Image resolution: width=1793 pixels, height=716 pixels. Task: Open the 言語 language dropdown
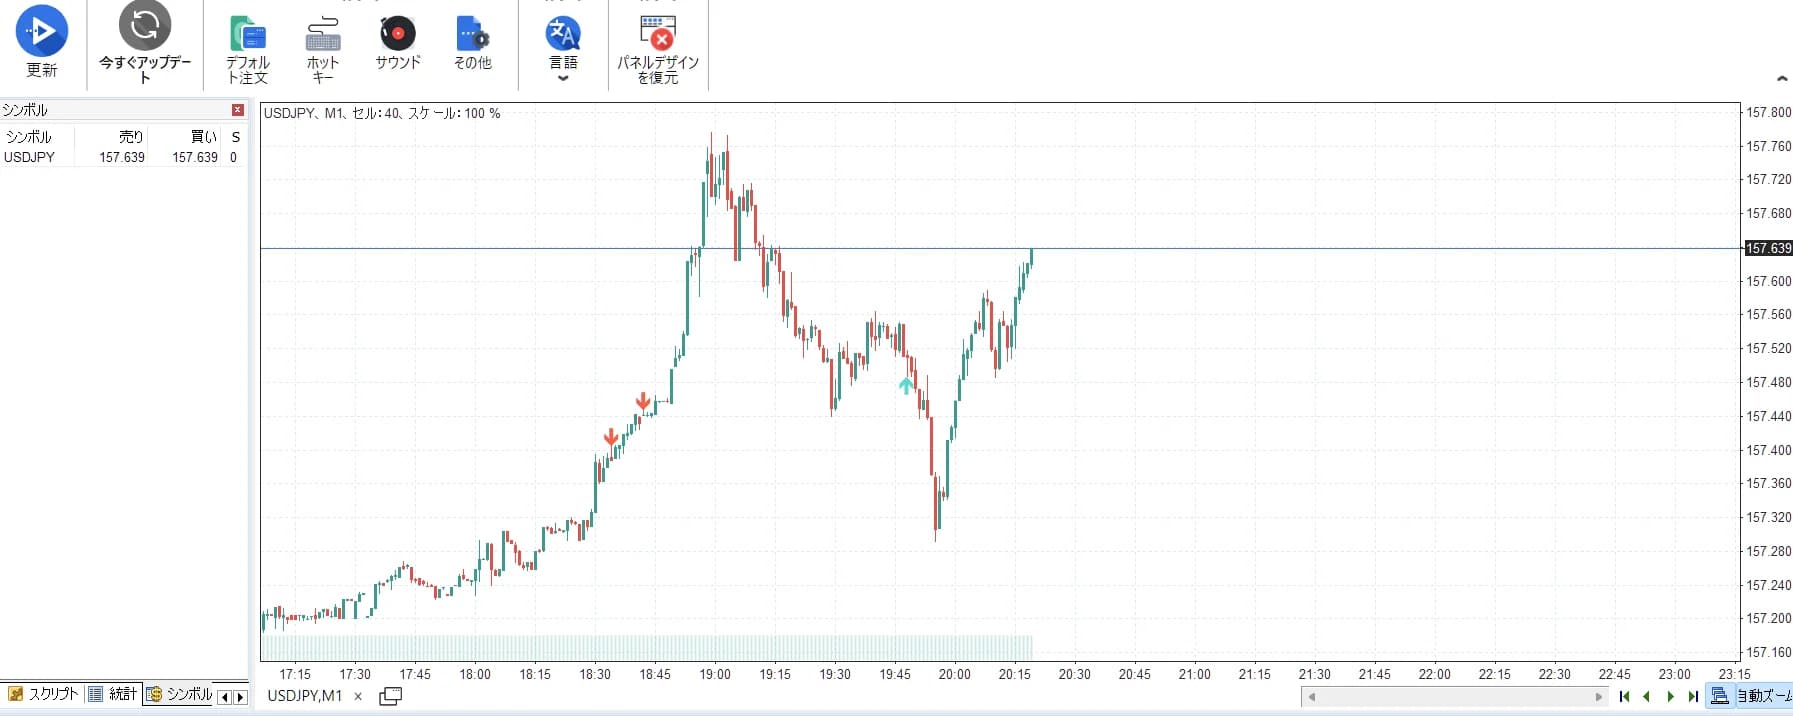pos(563,48)
